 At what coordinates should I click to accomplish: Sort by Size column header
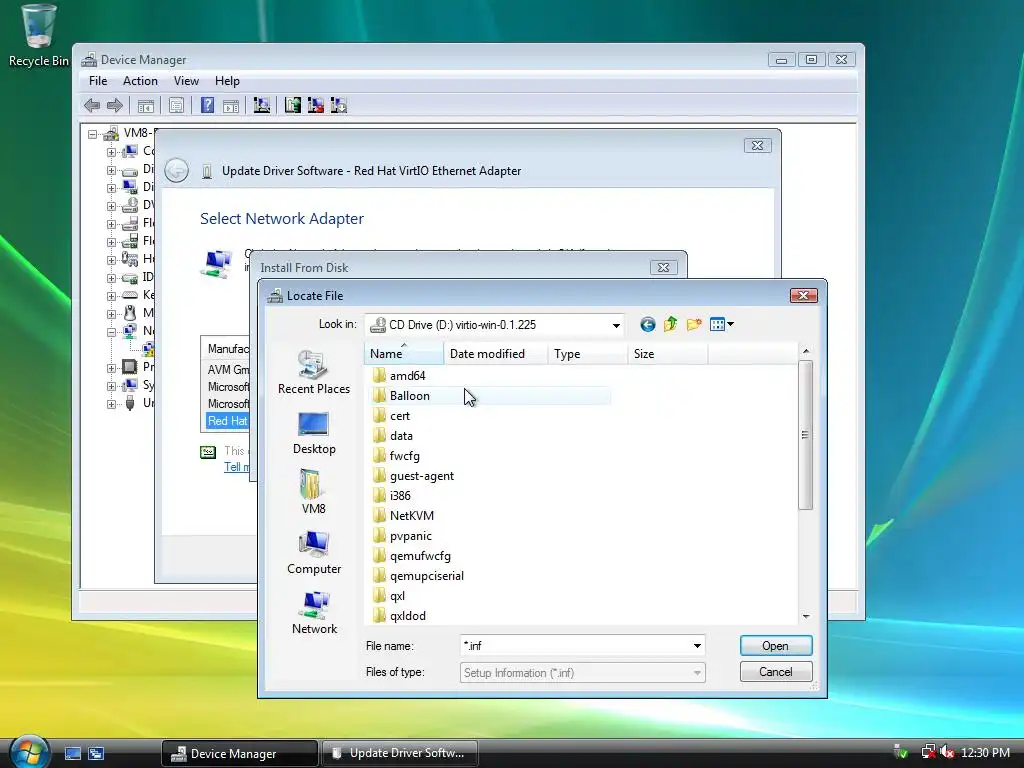click(667, 353)
